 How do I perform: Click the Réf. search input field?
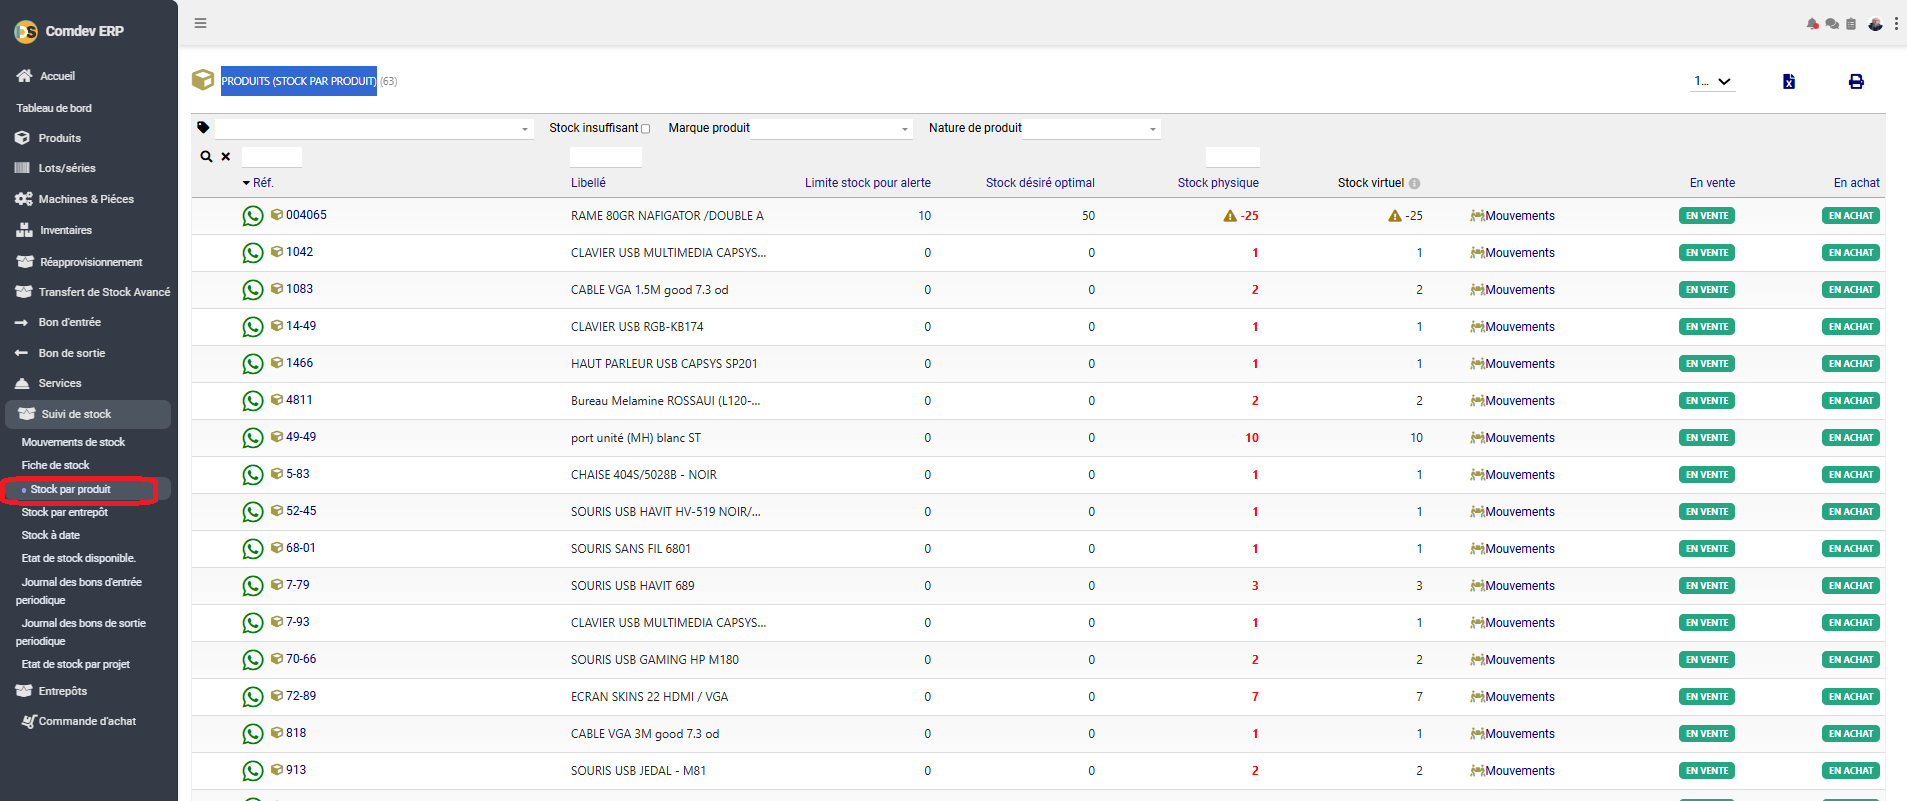[272, 157]
